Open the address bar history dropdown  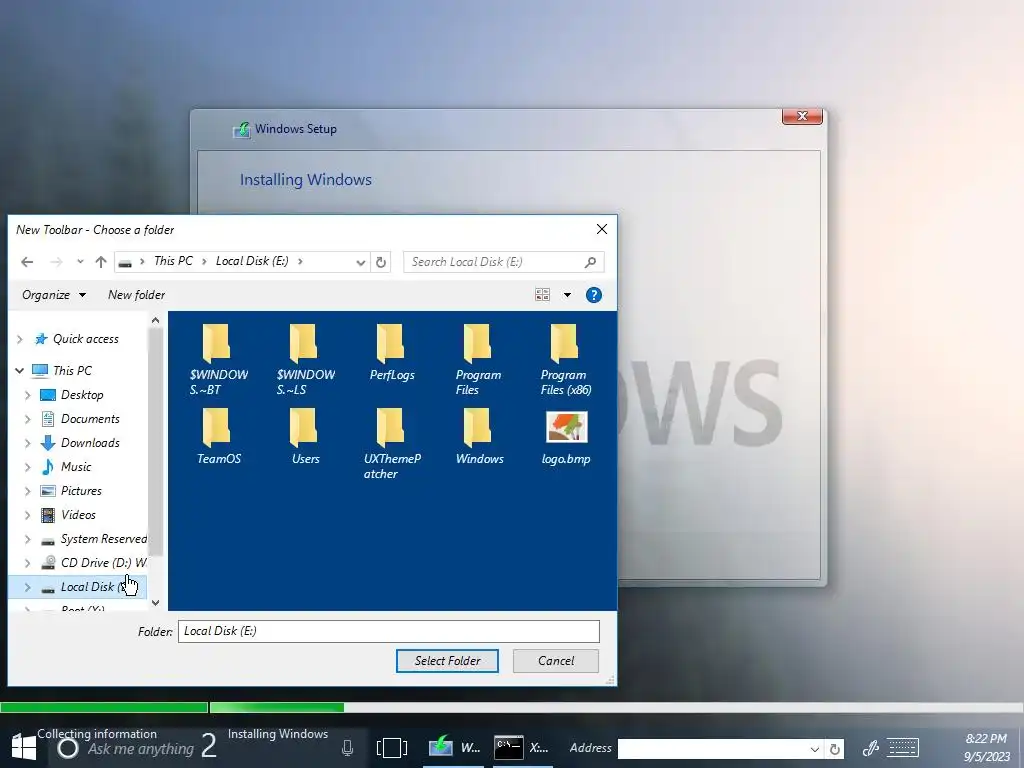click(x=360, y=262)
